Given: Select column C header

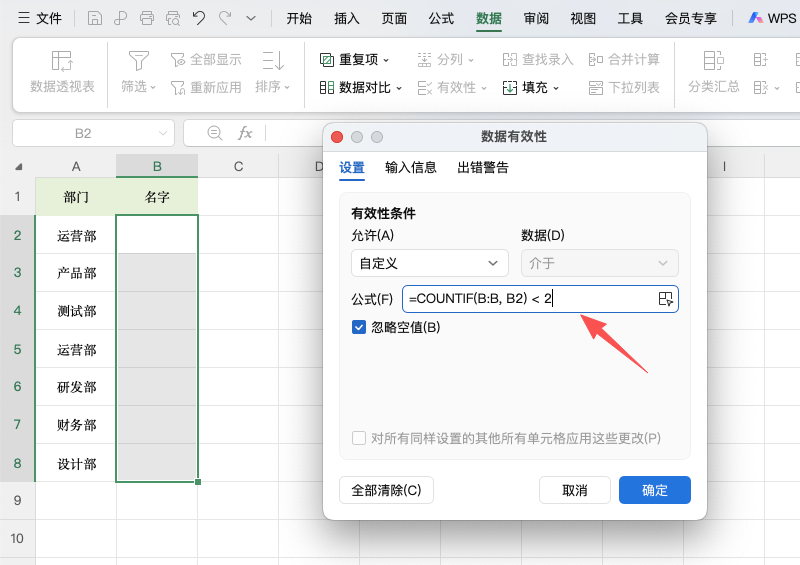Looking at the screenshot, I should pos(238,166).
